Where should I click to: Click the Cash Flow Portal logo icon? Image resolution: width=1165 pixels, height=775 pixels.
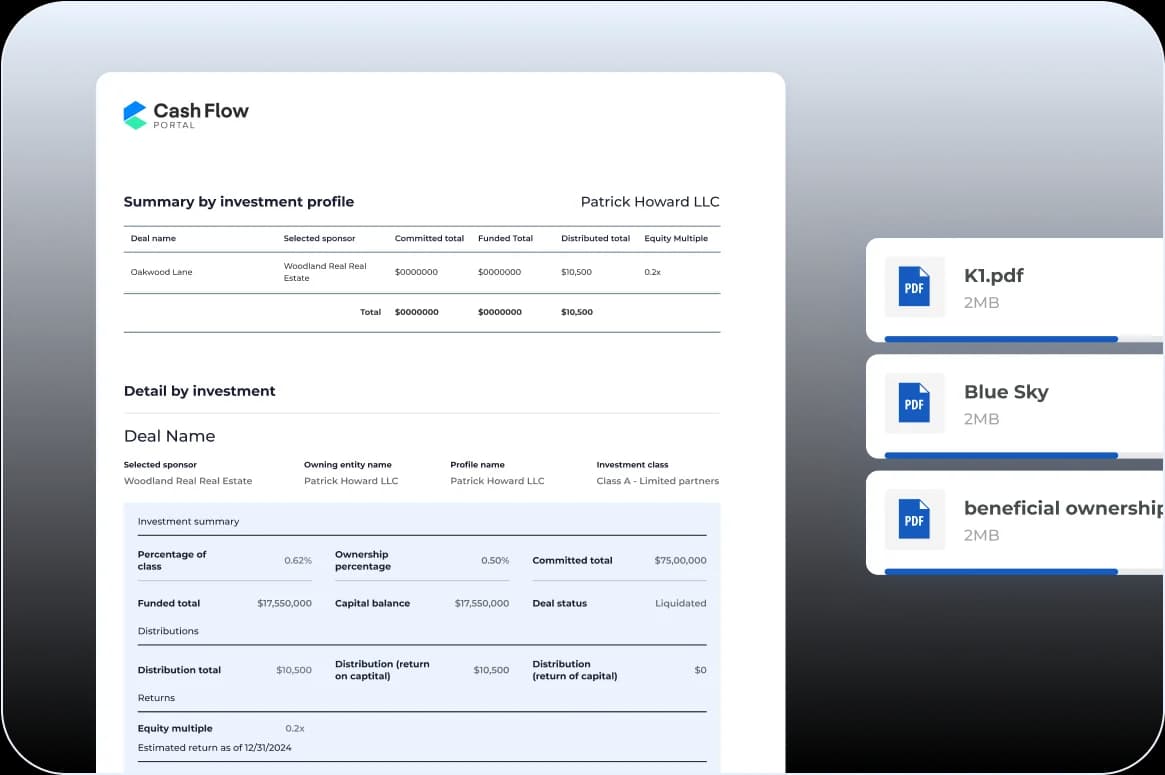135,115
